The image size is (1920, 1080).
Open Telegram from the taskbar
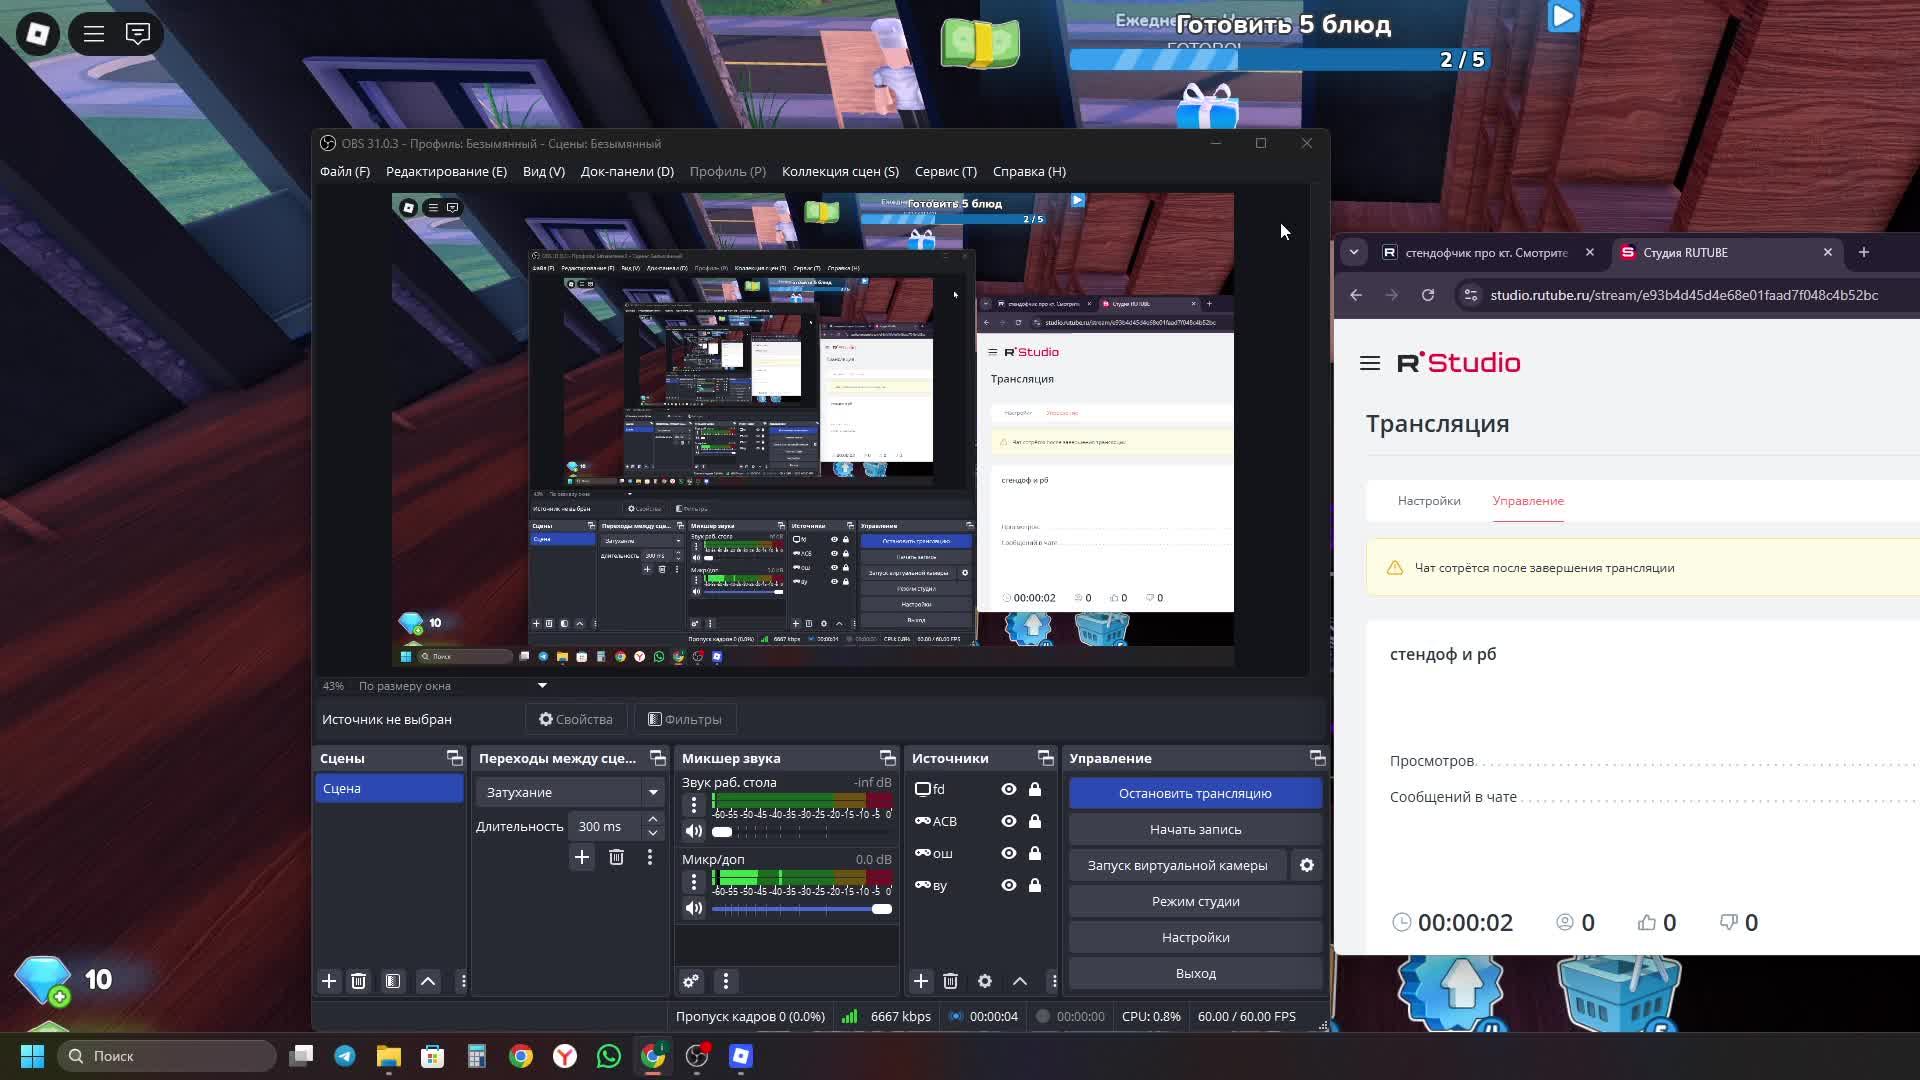(x=345, y=1056)
